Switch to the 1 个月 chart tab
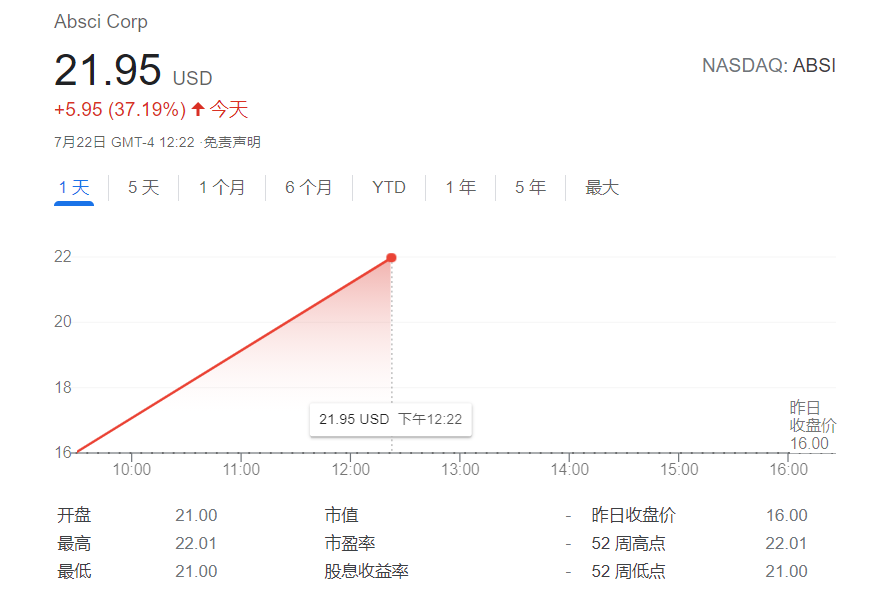884x612 pixels. (x=221, y=187)
